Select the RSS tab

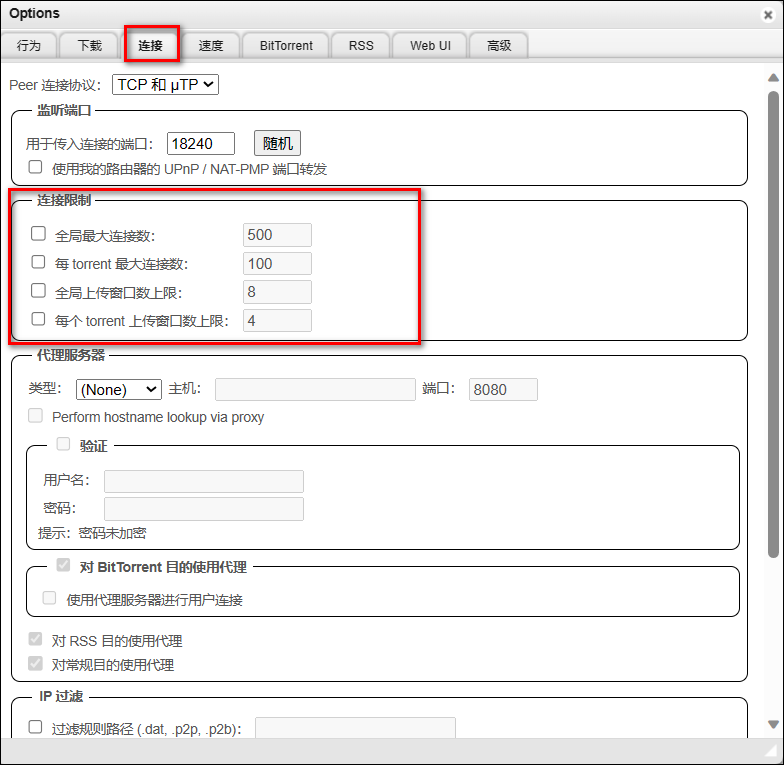[361, 46]
